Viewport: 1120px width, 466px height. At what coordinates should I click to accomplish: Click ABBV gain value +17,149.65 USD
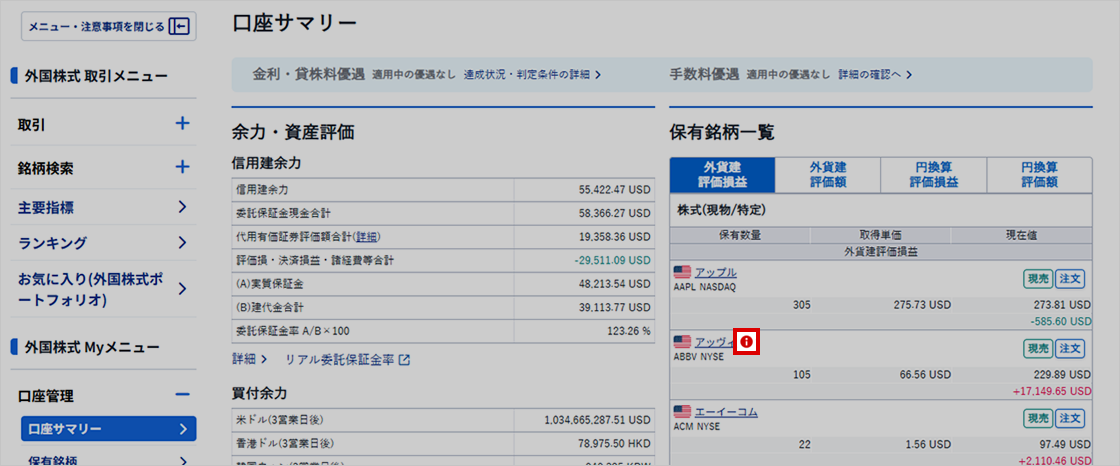point(1052,391)
